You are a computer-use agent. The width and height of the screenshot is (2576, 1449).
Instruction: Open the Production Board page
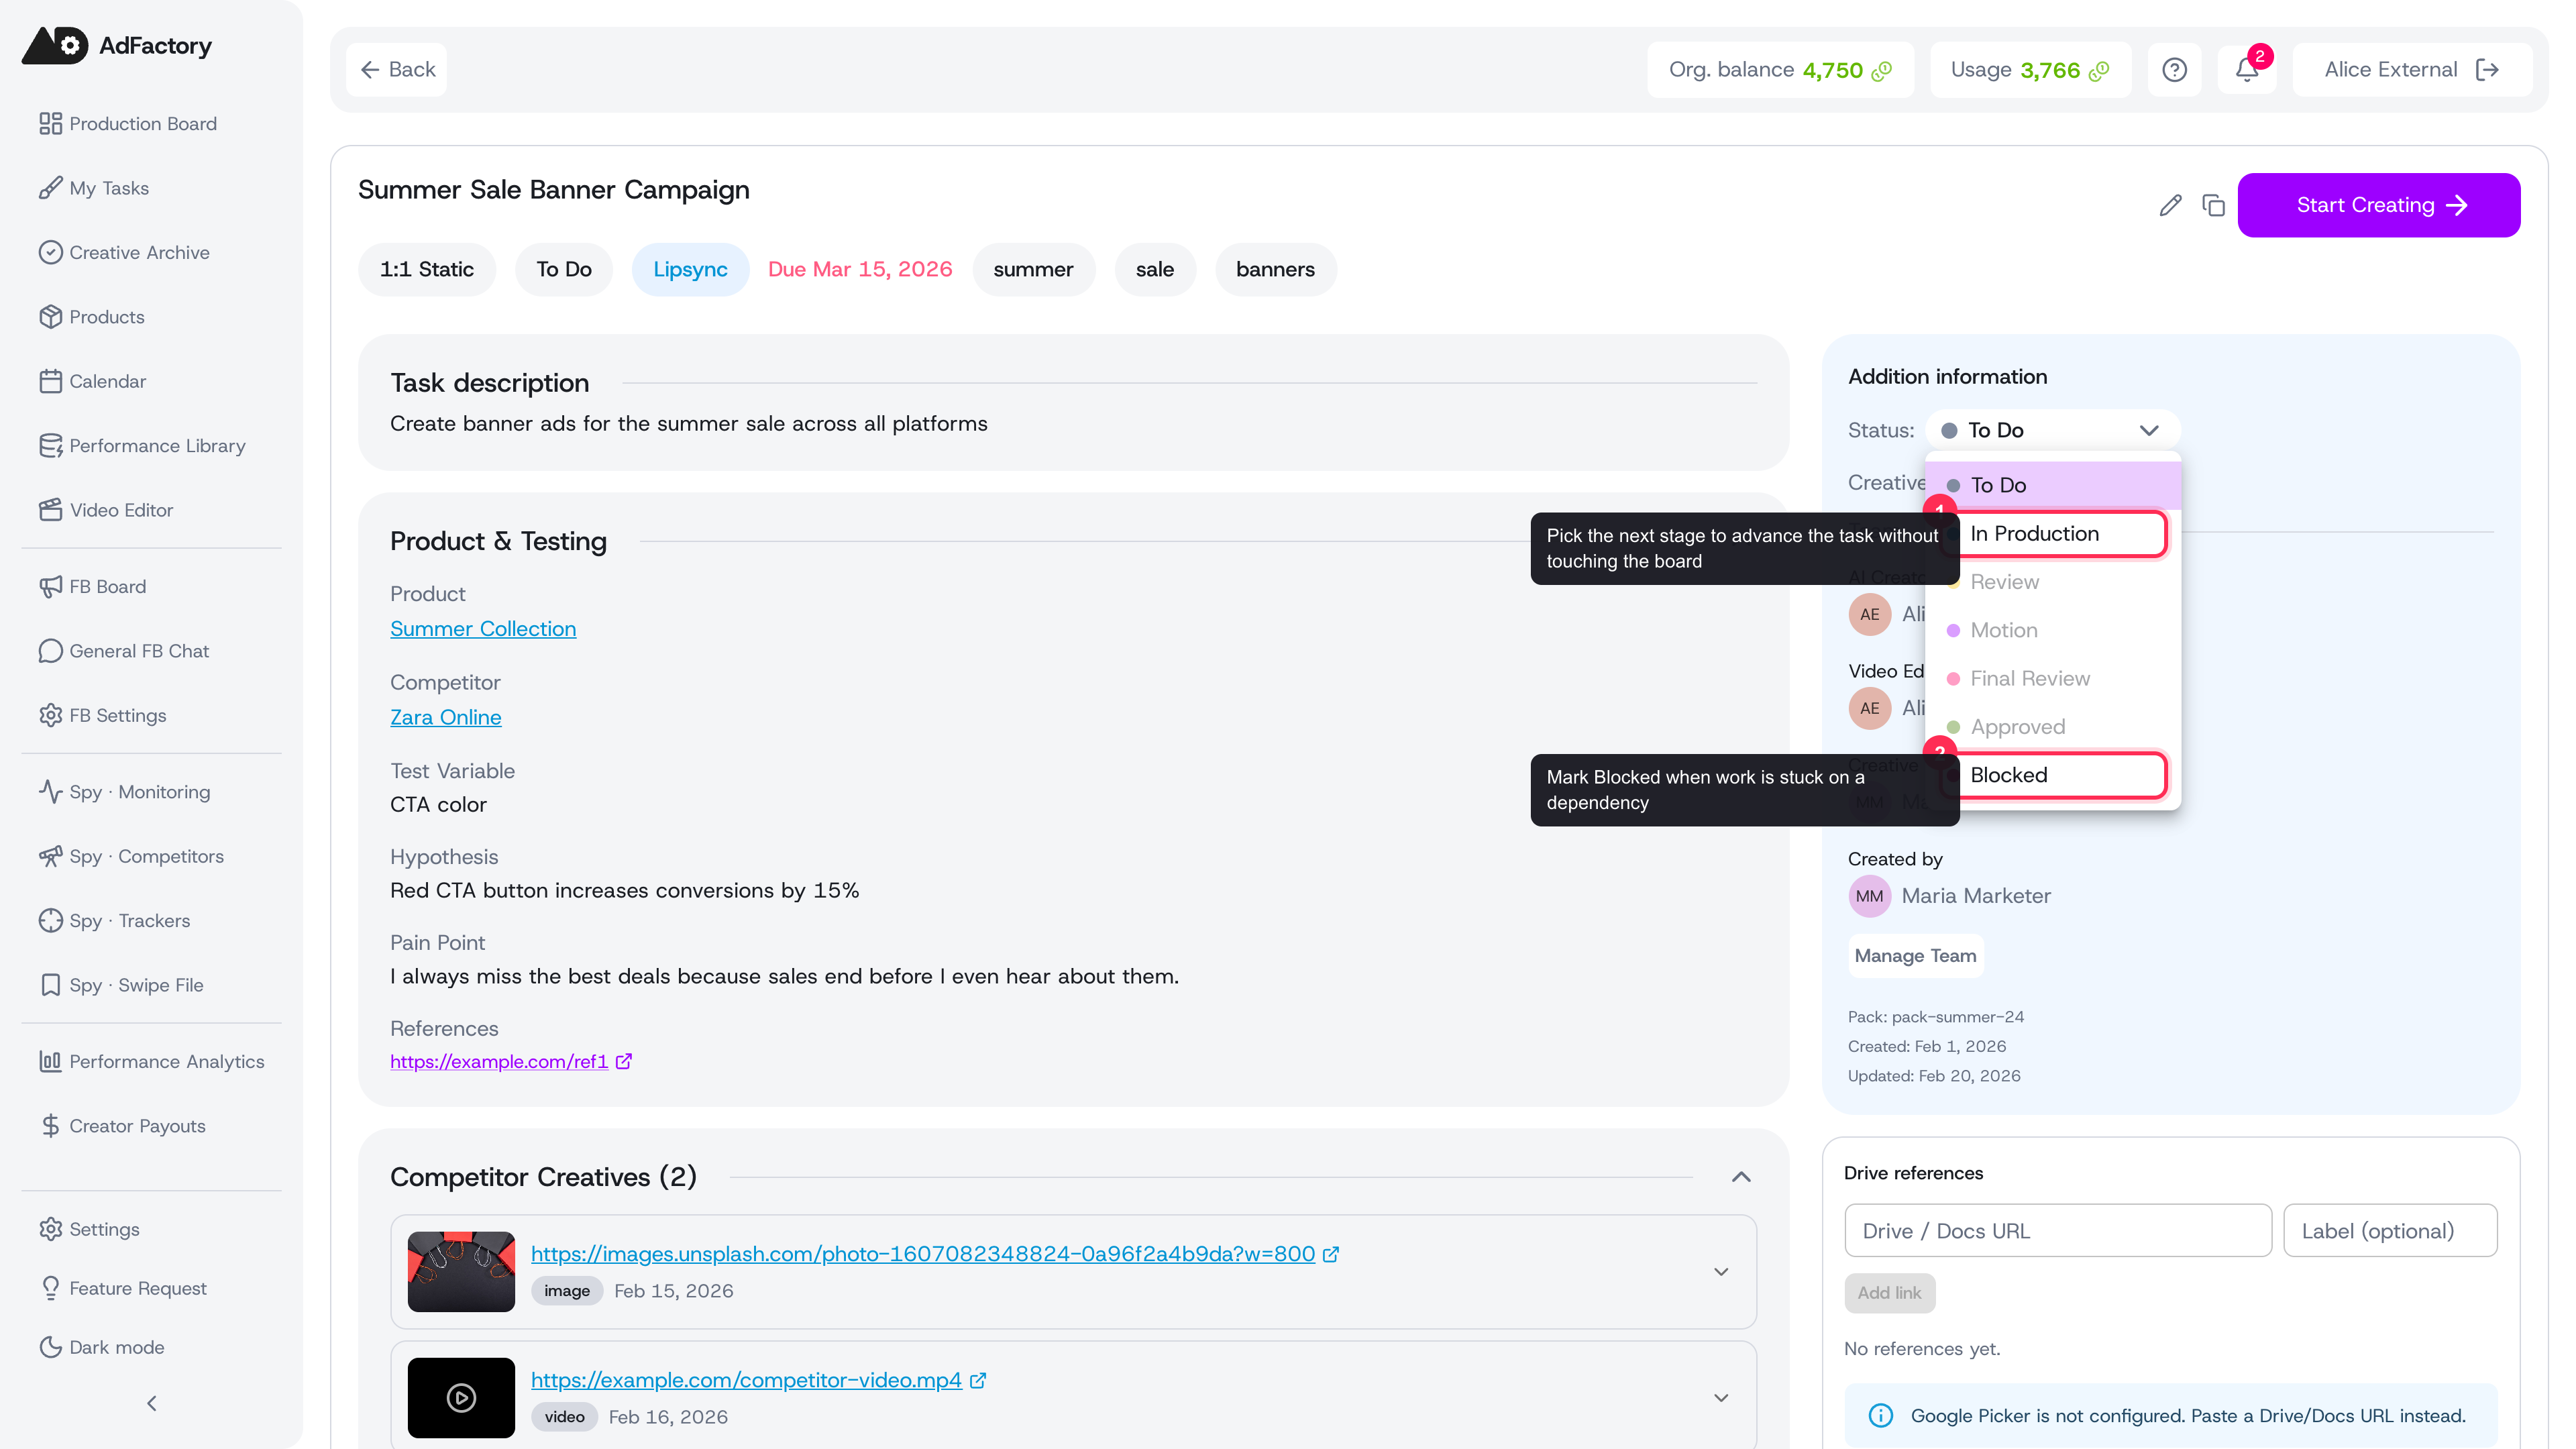pyautogui.click(x=128, y=123)
